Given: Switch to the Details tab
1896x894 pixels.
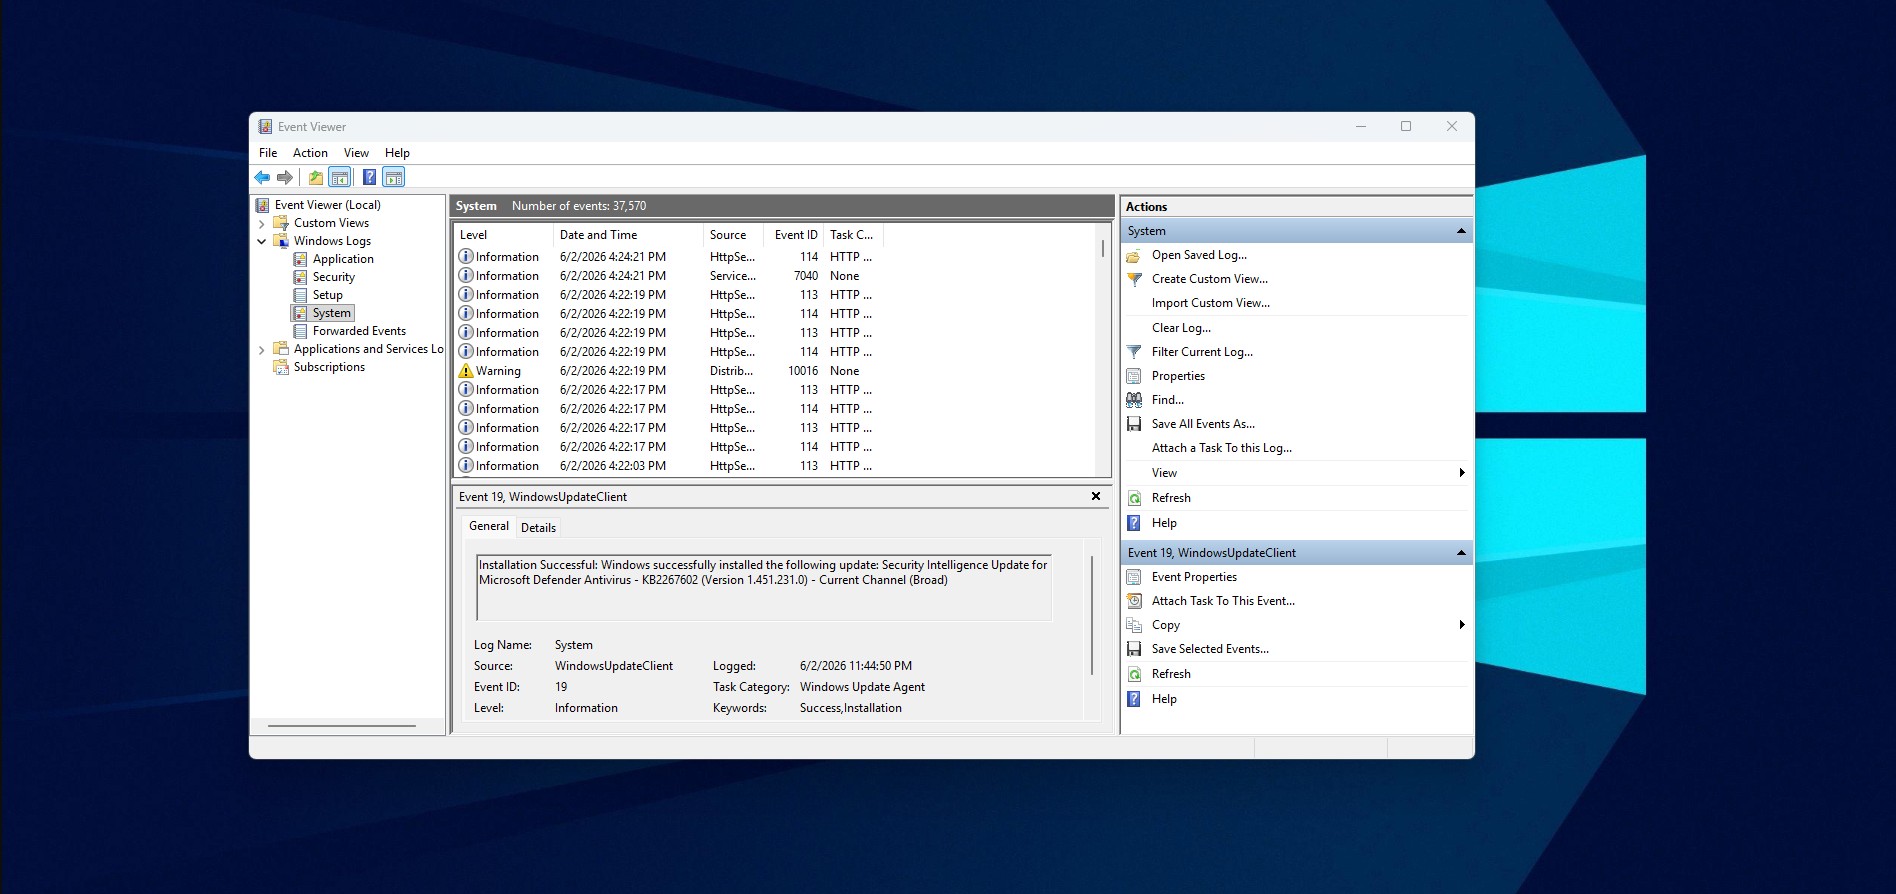Looking at the screenshot, I should [x=538, y=528].
